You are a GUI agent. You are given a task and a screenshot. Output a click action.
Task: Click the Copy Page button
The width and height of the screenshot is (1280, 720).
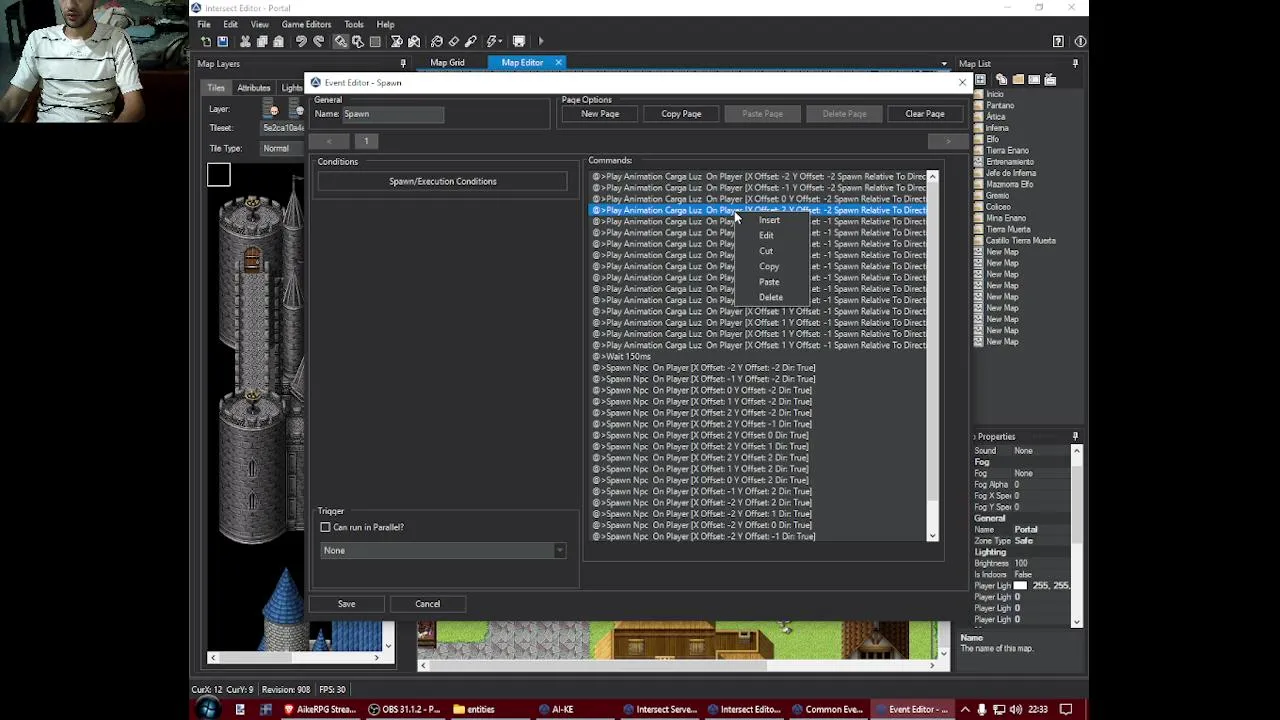click(681, 114)
